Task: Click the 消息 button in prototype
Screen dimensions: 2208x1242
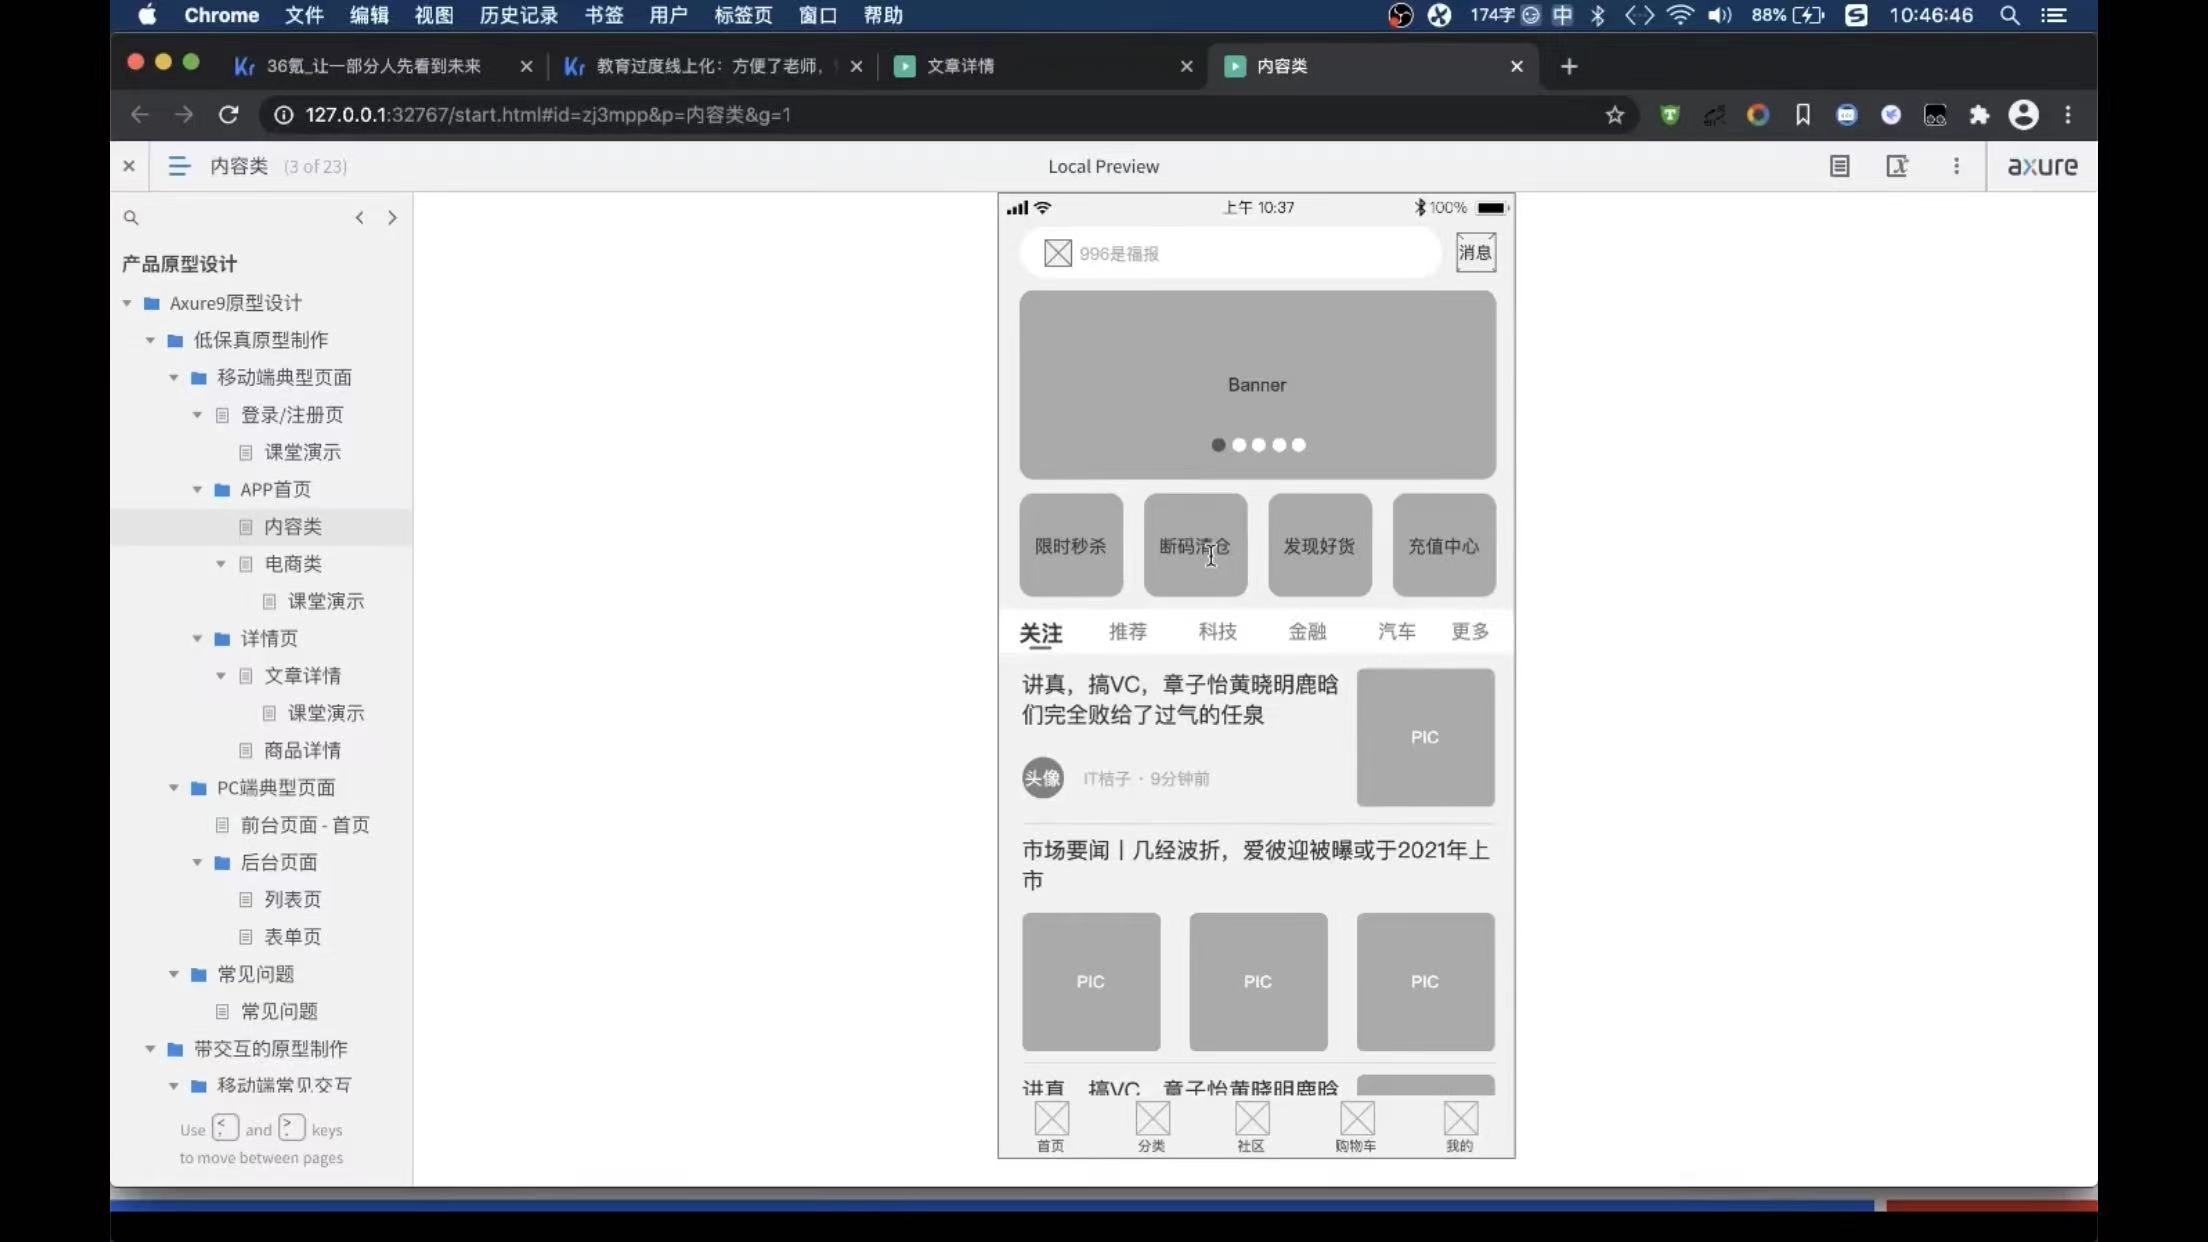Action: point(1475,252)
